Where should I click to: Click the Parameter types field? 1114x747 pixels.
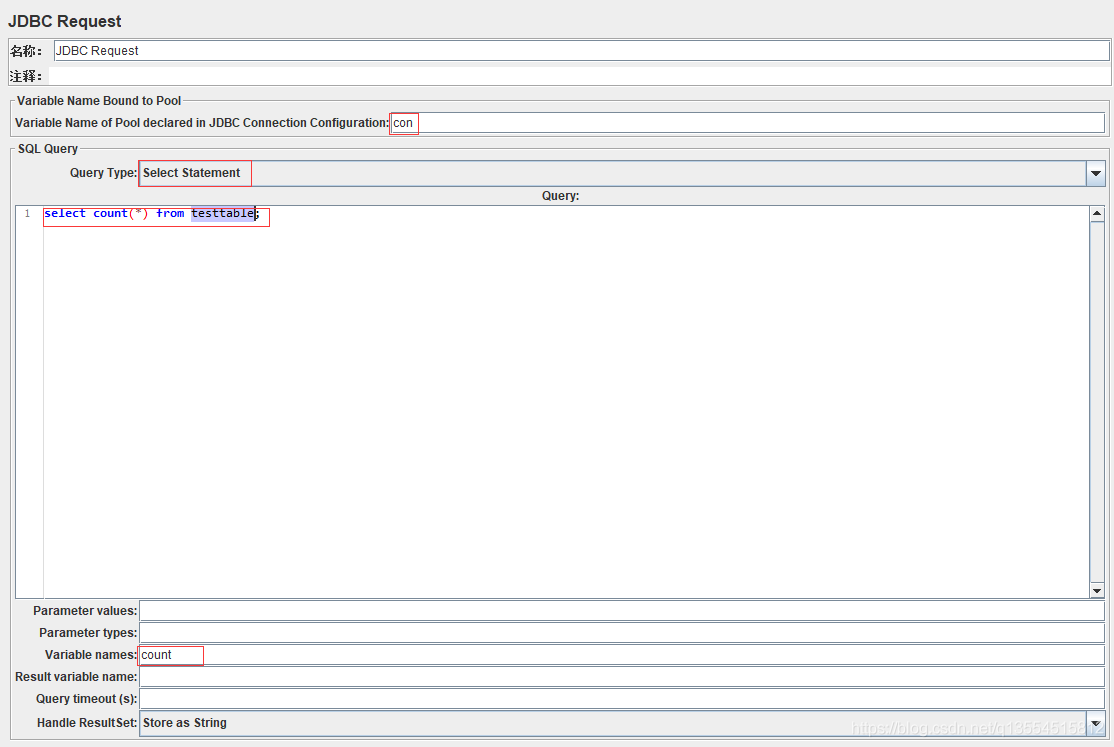622,633
